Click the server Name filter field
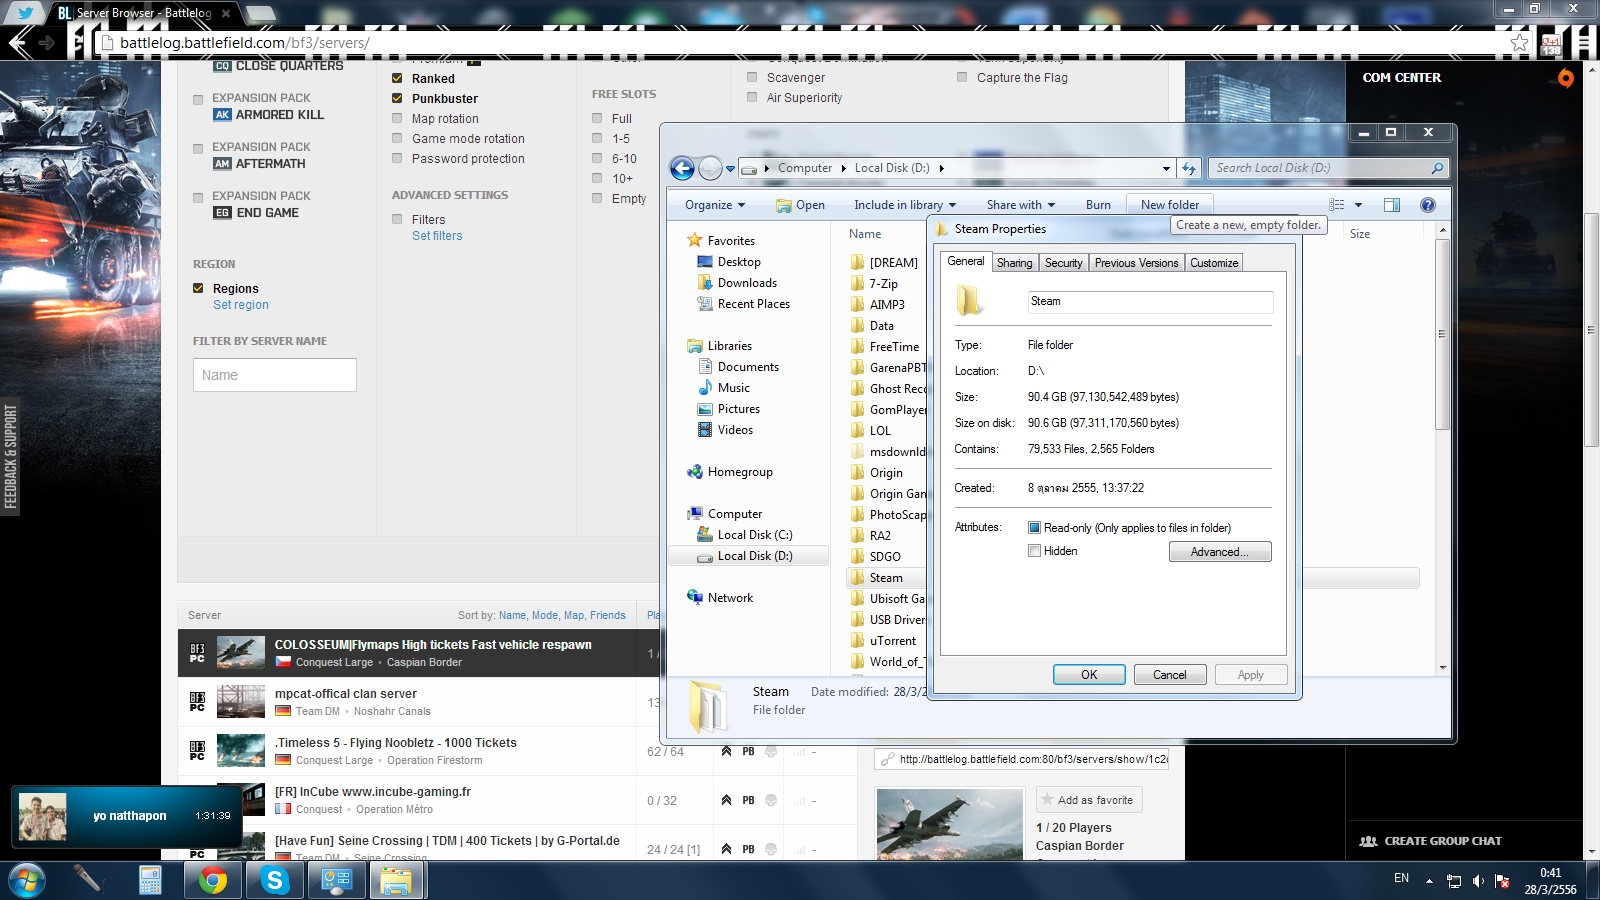This screenshot has height=900, width=1600. 275,375
